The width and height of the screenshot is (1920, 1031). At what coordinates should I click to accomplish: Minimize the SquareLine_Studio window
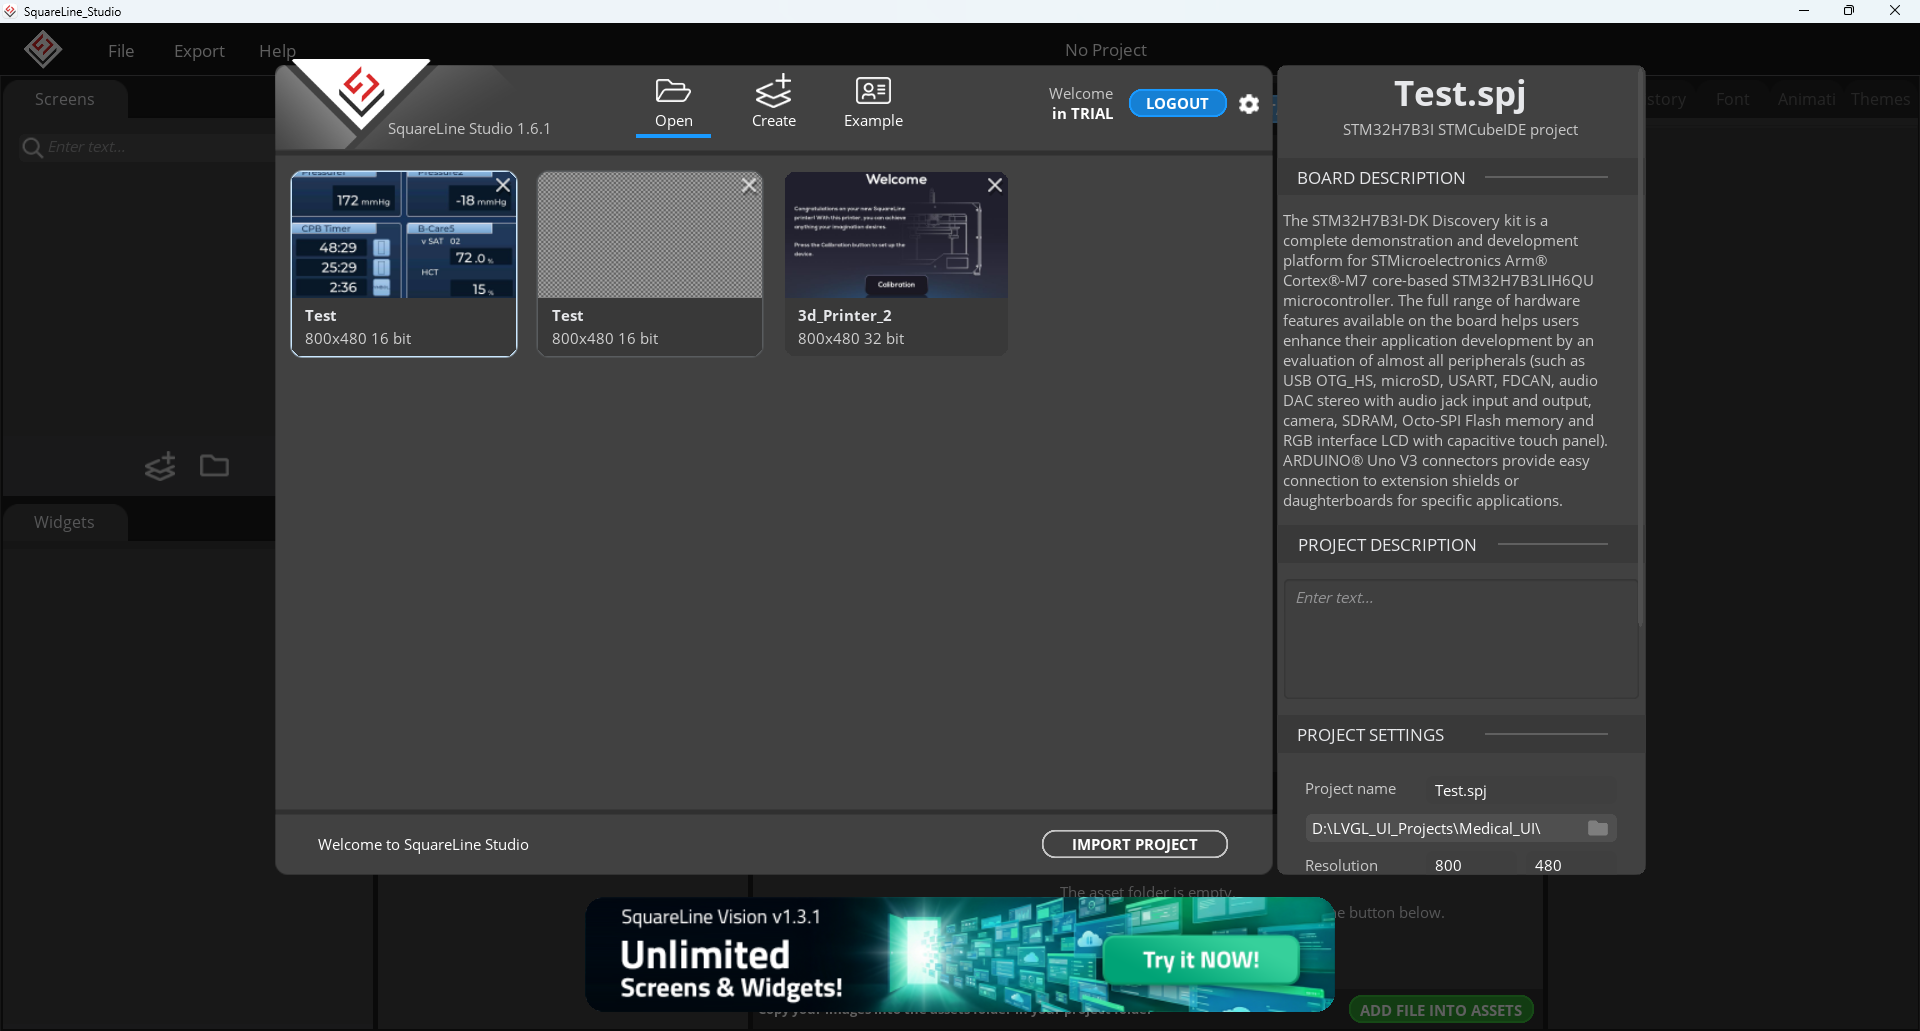pyautogui.click(x=1804, y=11)
